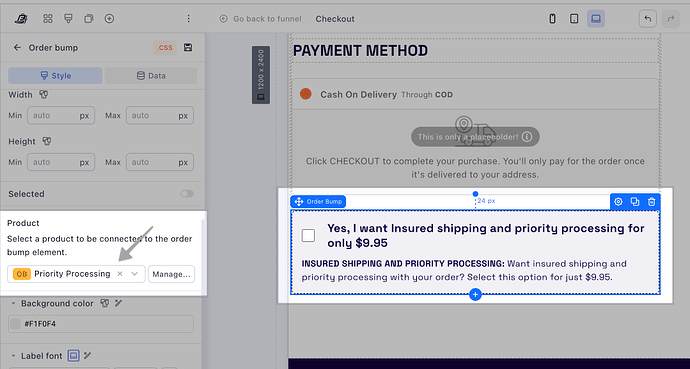
Task: Switch to the Style tab
Action: click(x=55, y=76)
